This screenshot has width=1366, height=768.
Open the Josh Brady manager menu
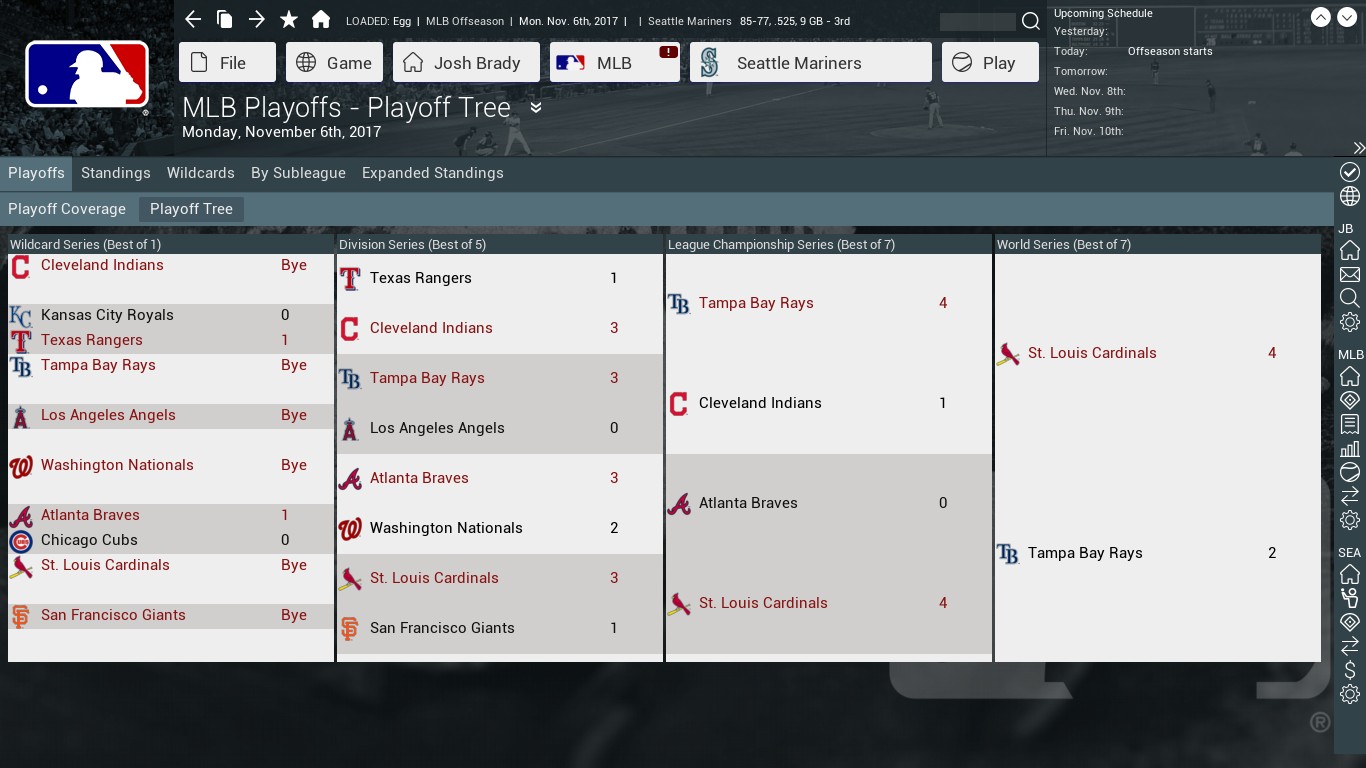466,62
